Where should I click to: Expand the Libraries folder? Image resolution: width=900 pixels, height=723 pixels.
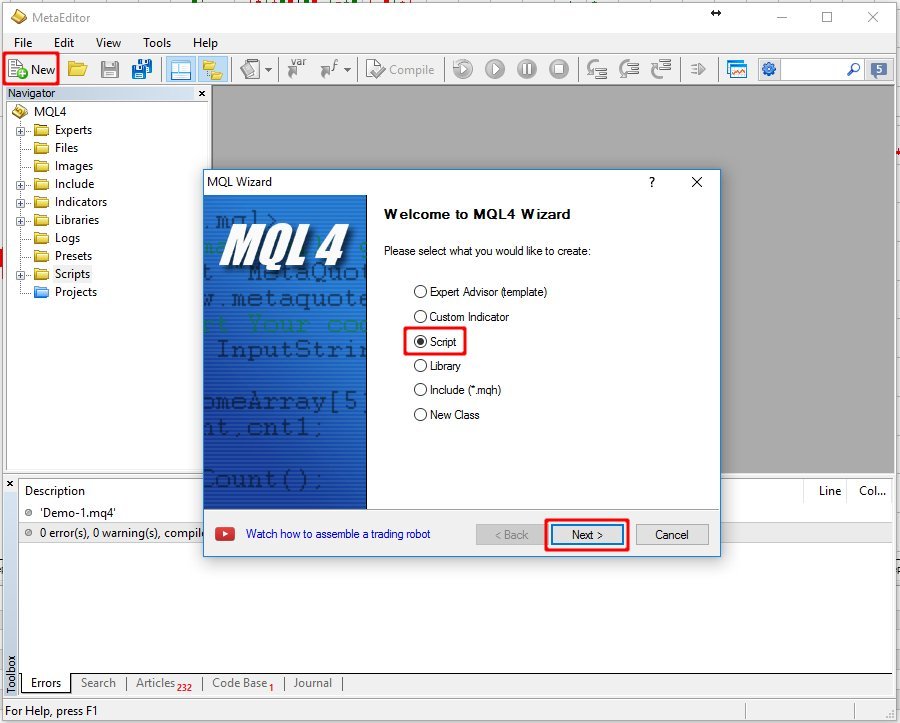click(x=20, y=221)
